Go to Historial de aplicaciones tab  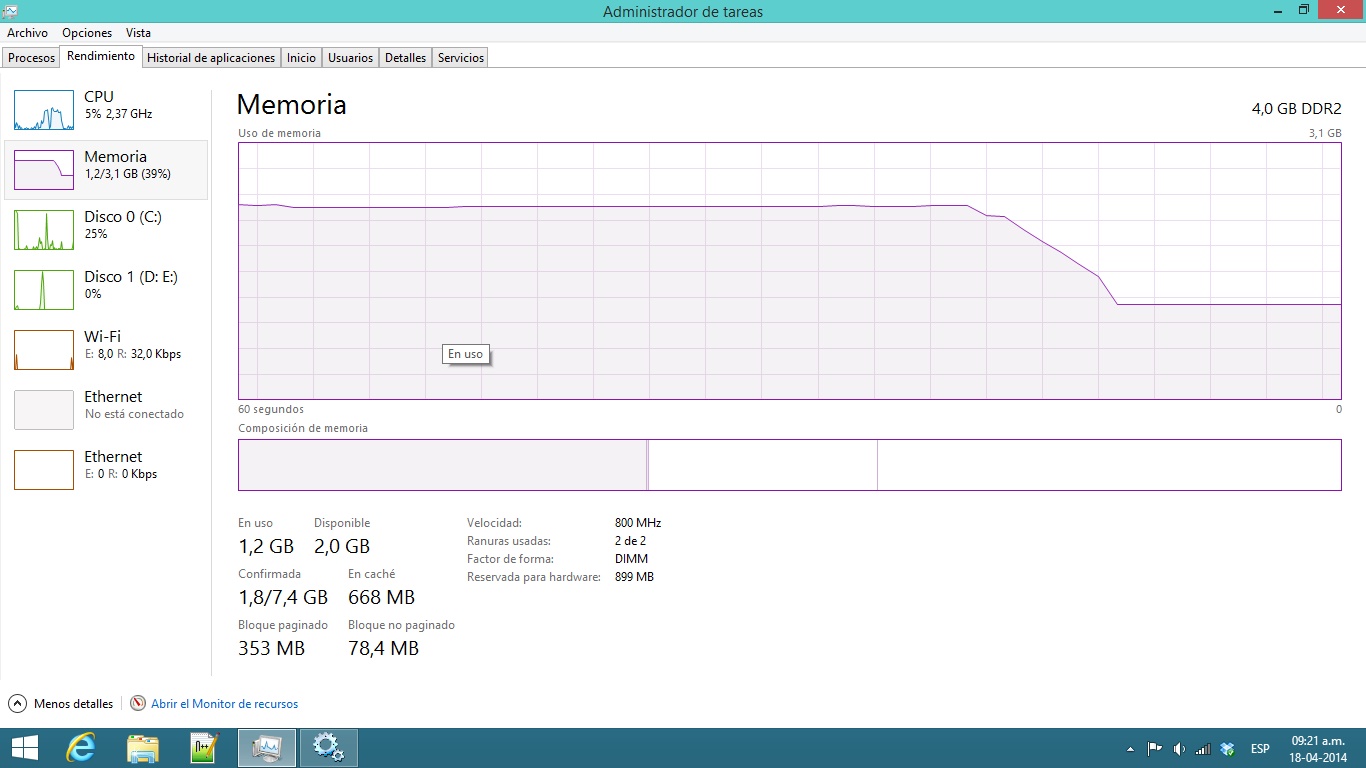(211, 58)
